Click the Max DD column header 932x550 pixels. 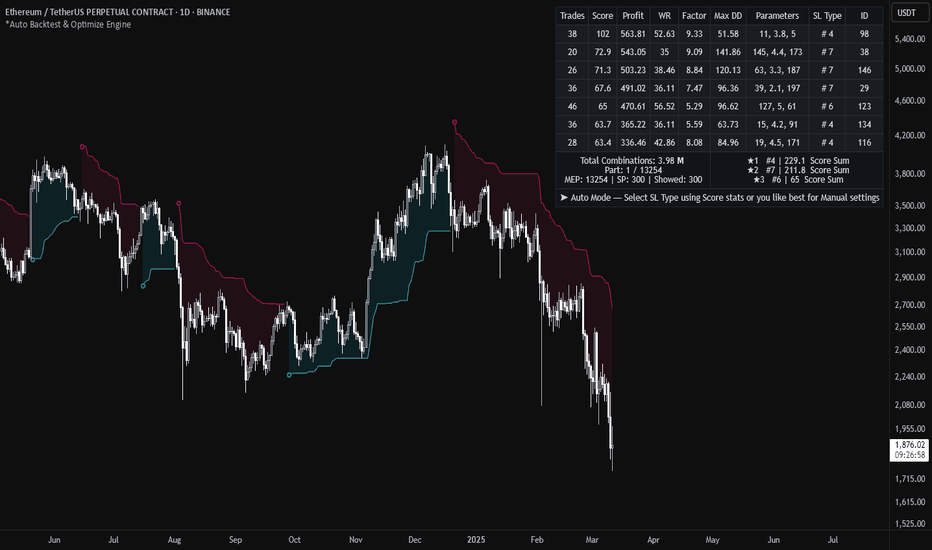pos(728,16)
